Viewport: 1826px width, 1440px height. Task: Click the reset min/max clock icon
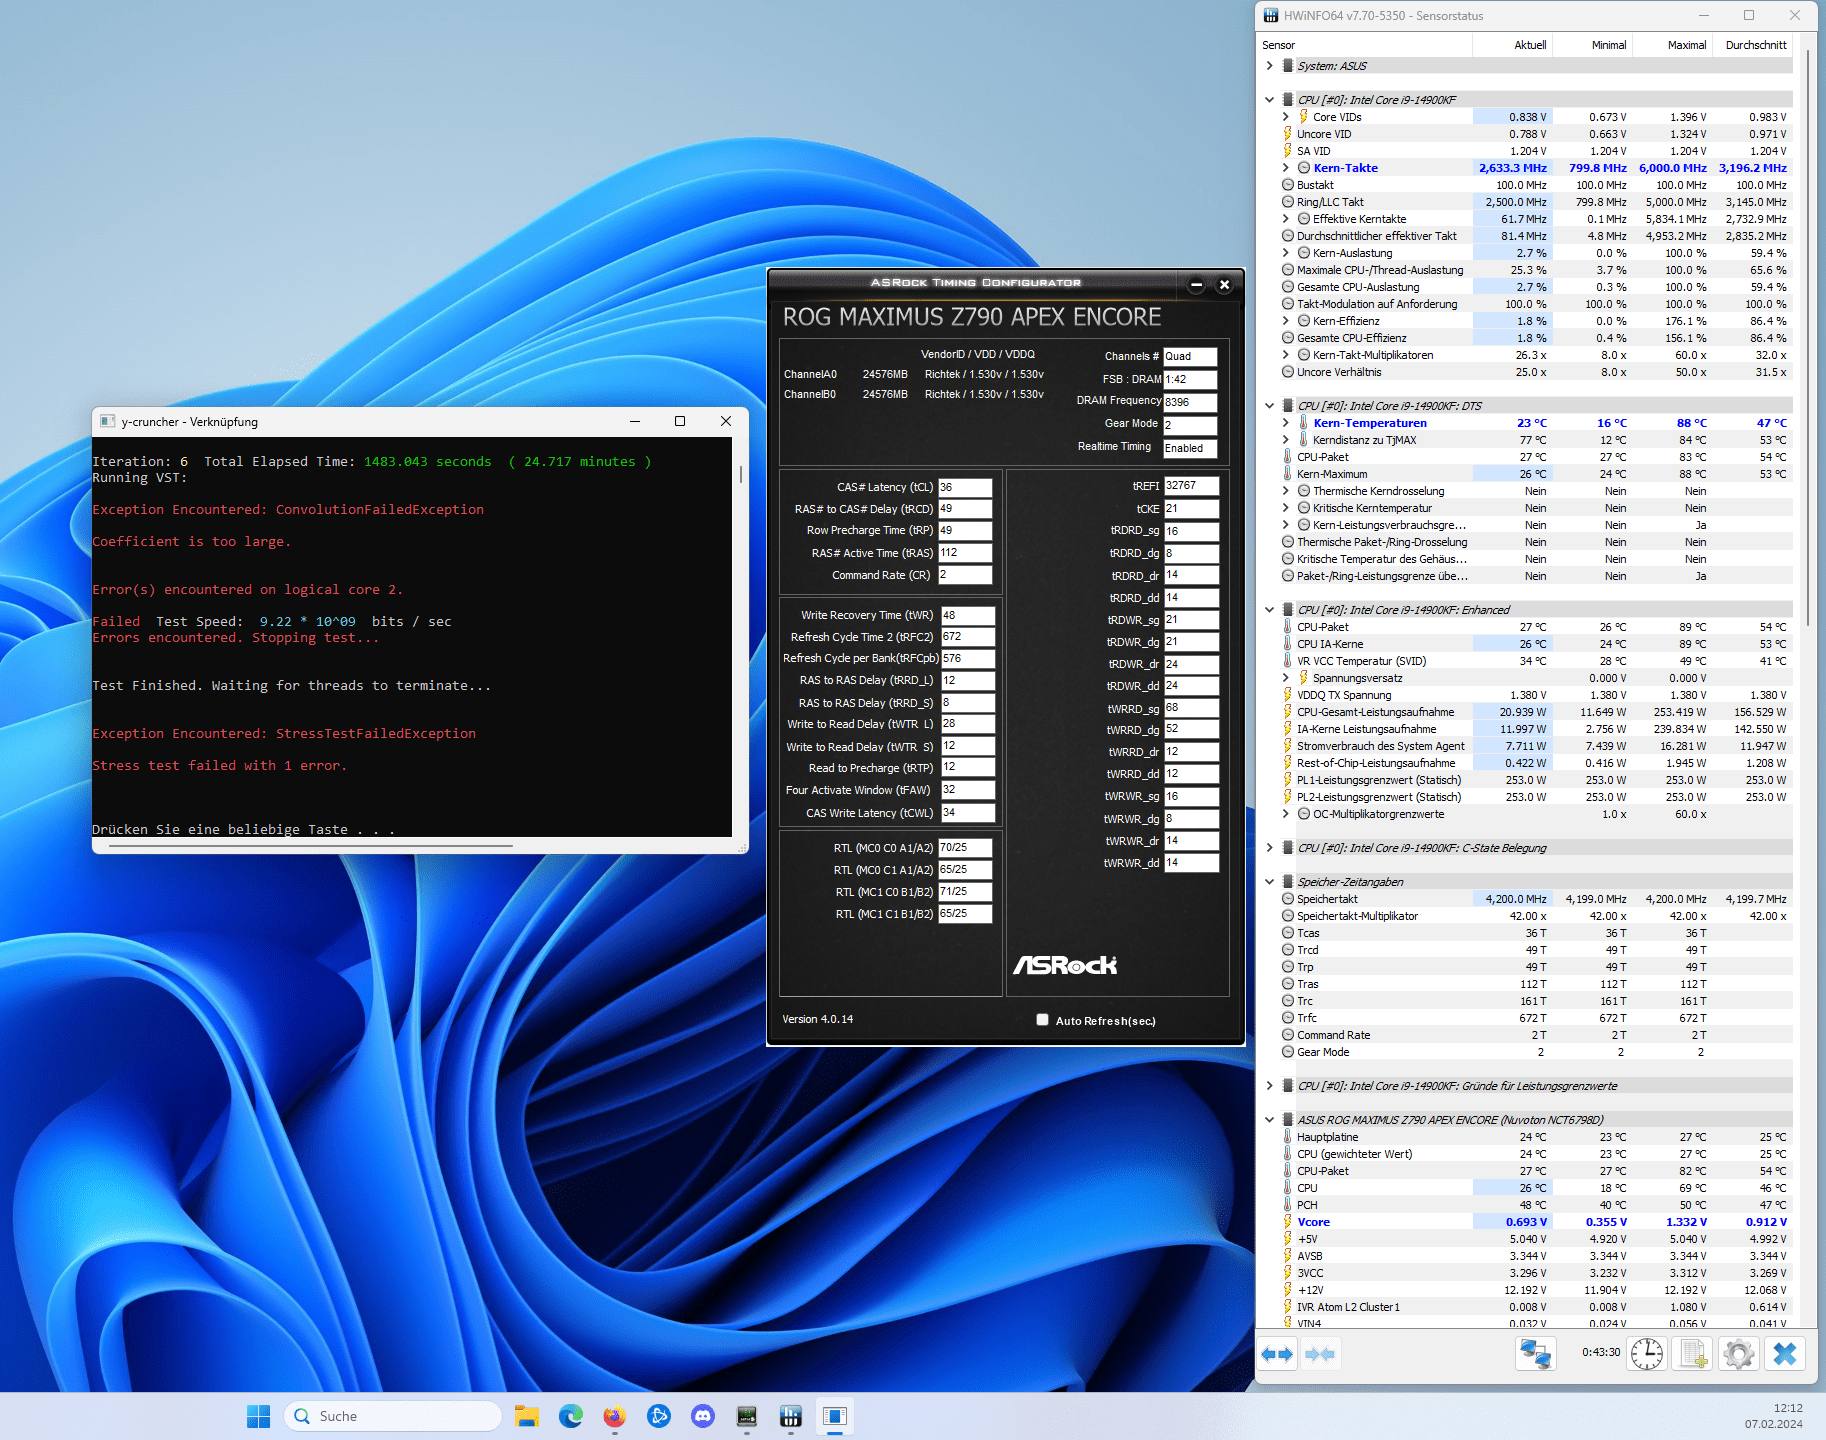[x=1647, y=1354]
